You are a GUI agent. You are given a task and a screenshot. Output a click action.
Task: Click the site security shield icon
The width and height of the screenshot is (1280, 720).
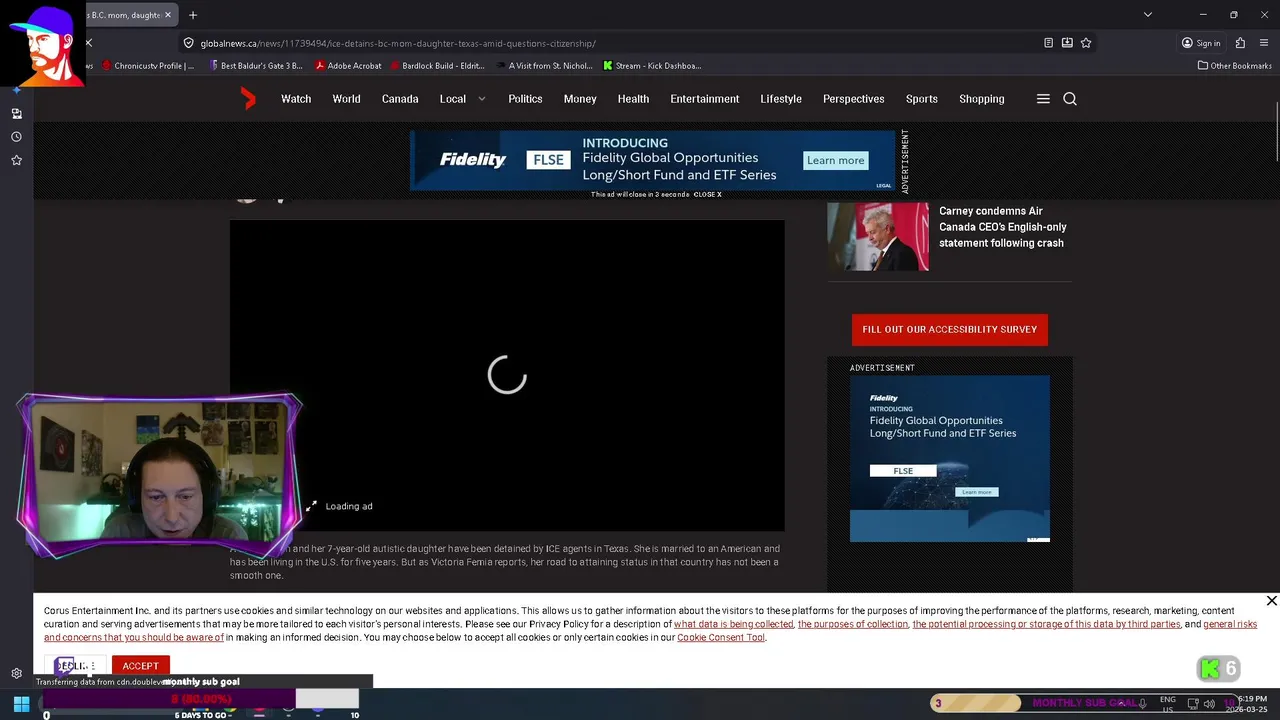(188, 43)
